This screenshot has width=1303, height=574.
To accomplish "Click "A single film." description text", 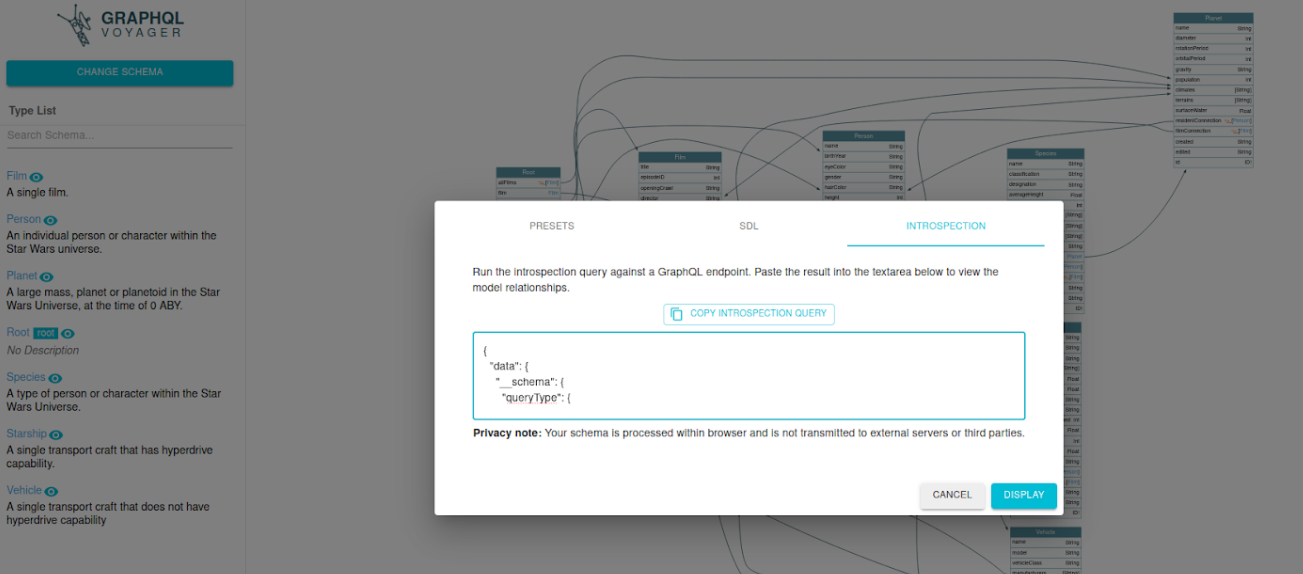I will click(37, 193).
